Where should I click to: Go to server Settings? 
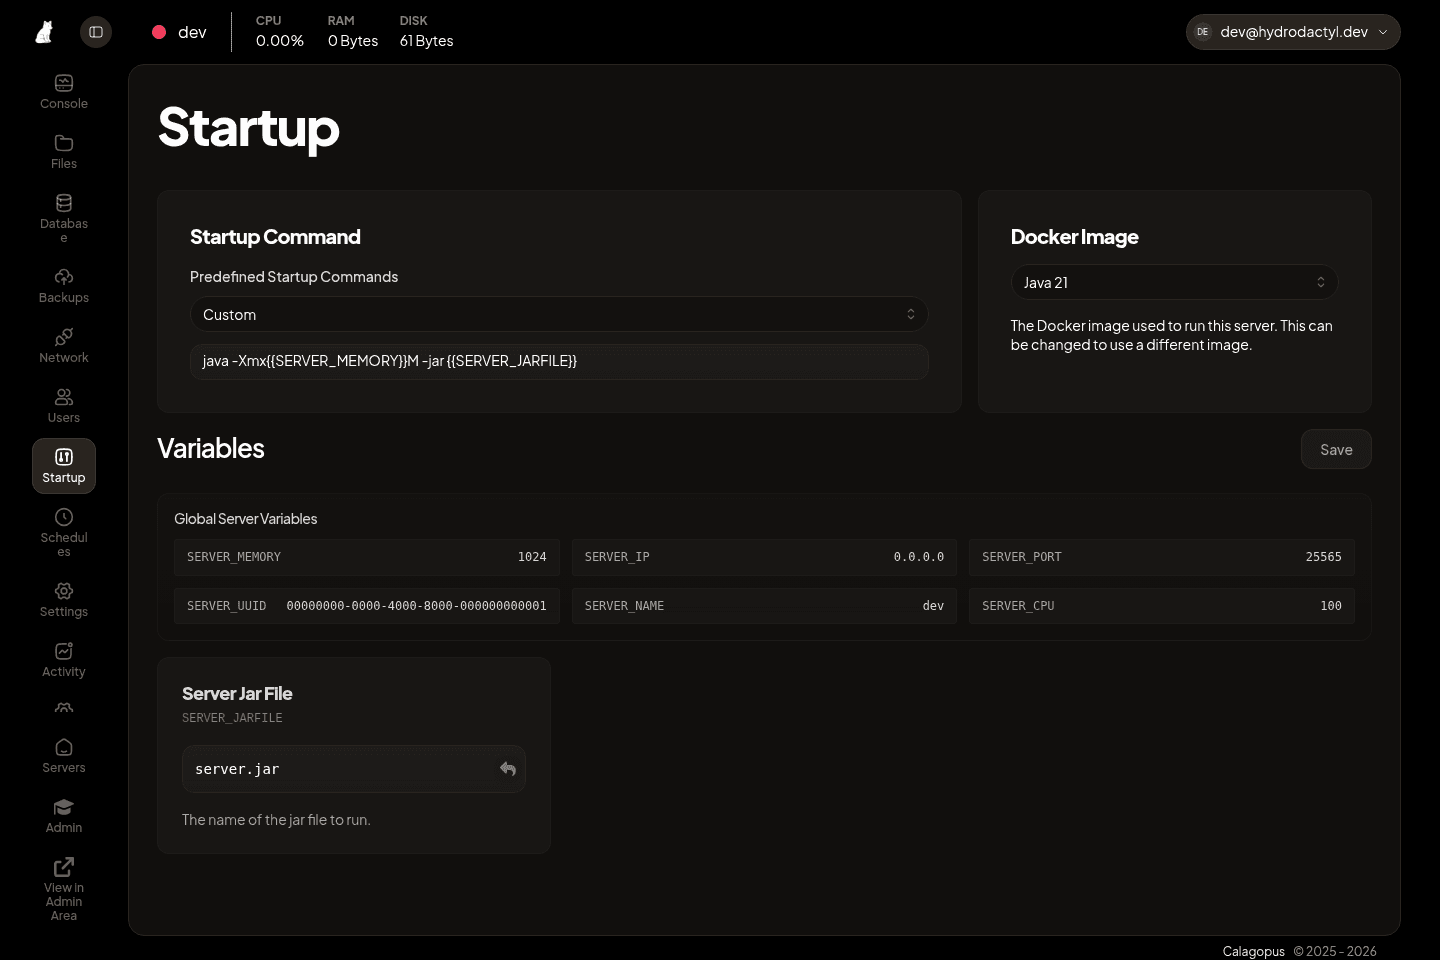pos(64,600)
